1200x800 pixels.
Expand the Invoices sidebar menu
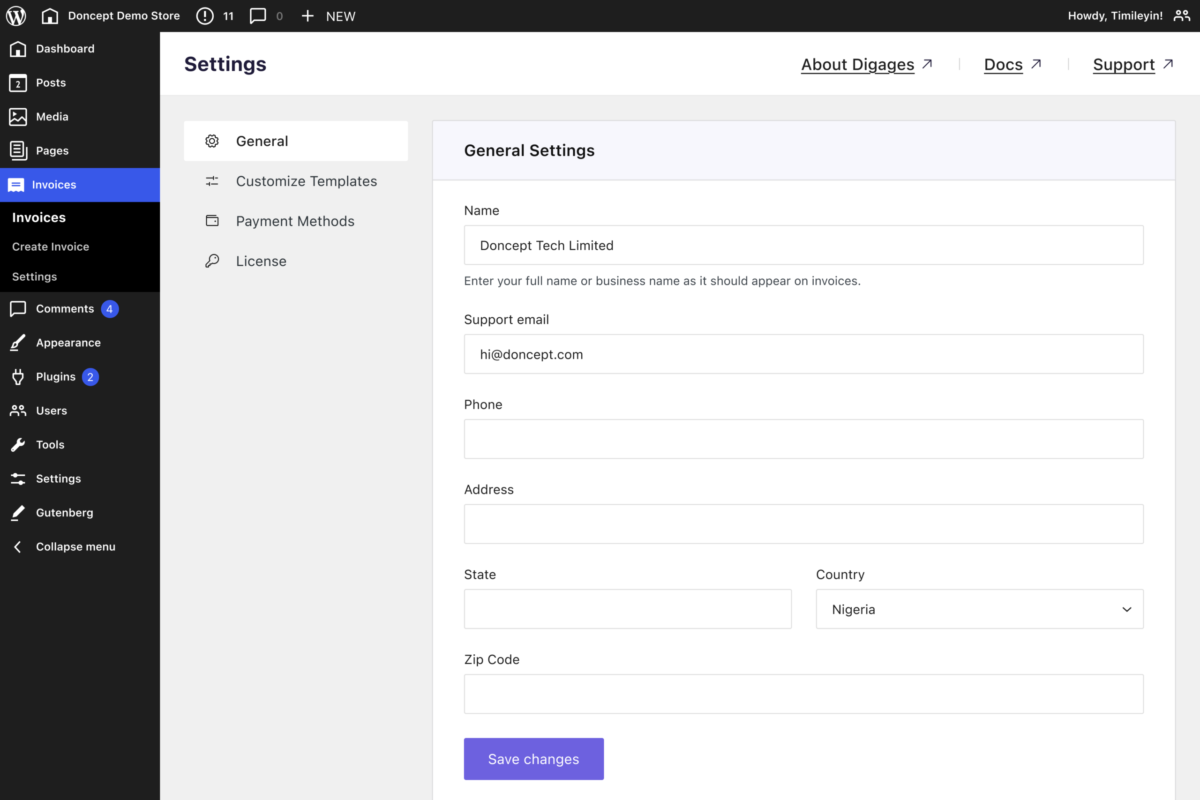[x=54, y=185]
